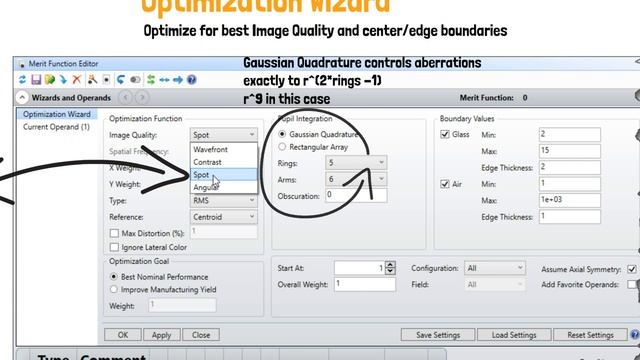
Task: Click the green double-arrow swap icon
Action: click(x=151, y=80)
